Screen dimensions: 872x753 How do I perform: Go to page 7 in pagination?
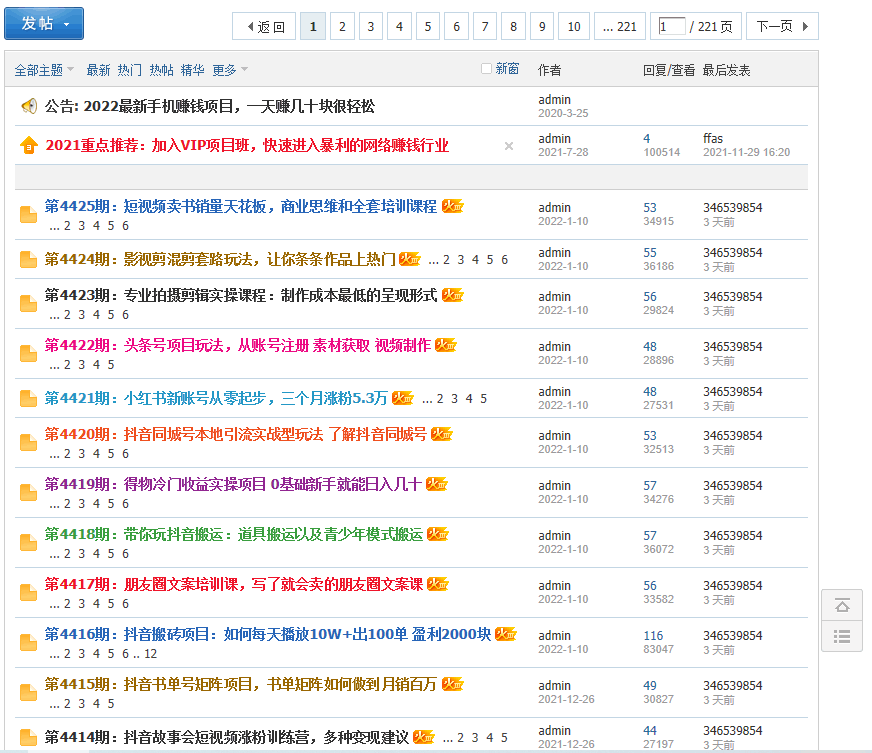coord(485,26)
